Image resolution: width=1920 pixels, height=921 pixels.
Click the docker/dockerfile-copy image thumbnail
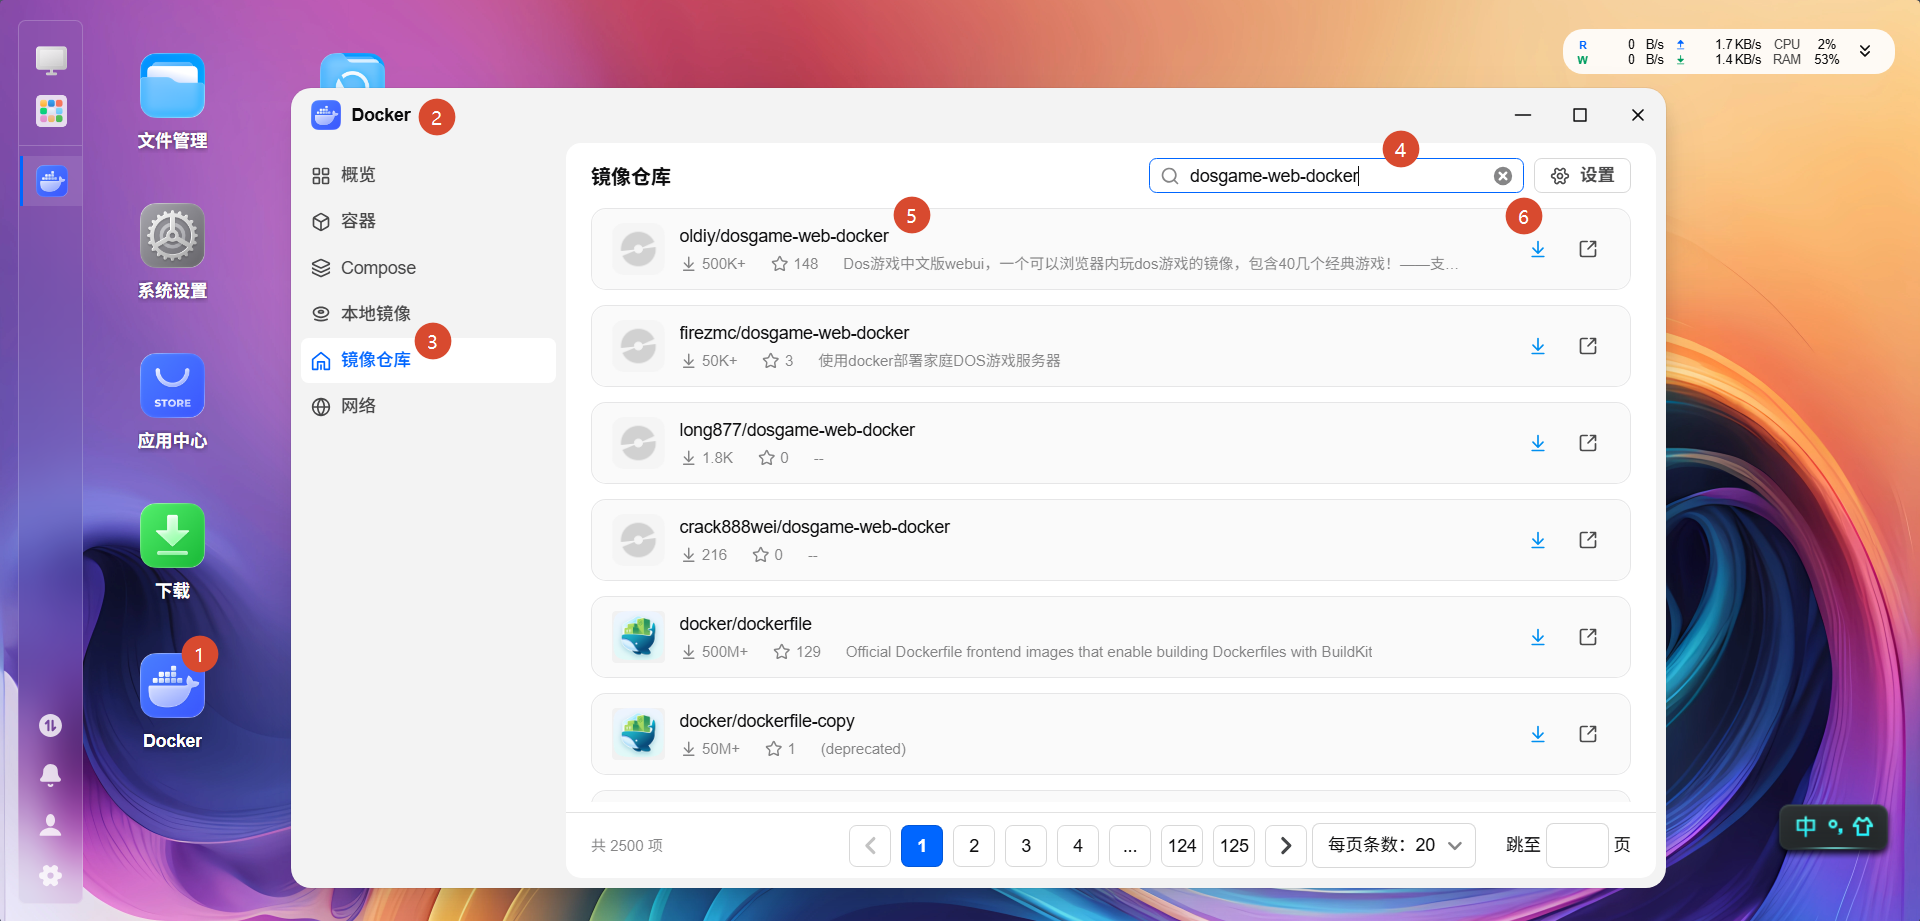638,734
